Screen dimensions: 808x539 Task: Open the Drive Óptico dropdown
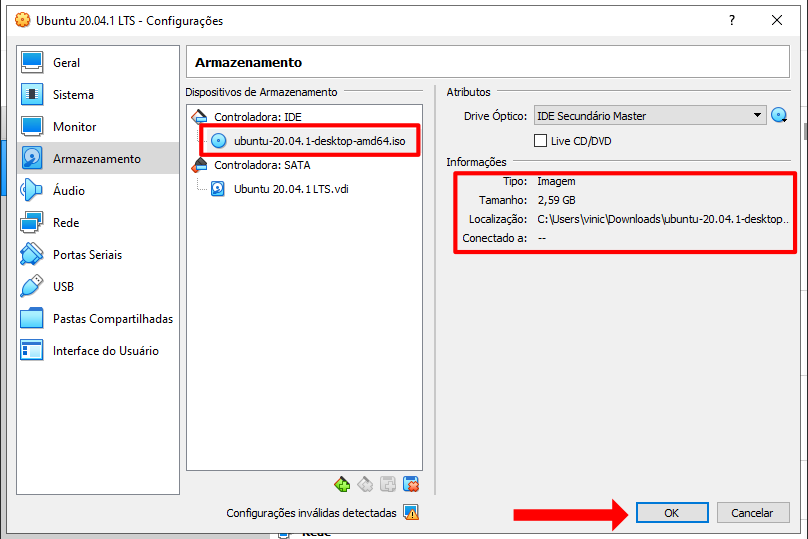point(649,115)
